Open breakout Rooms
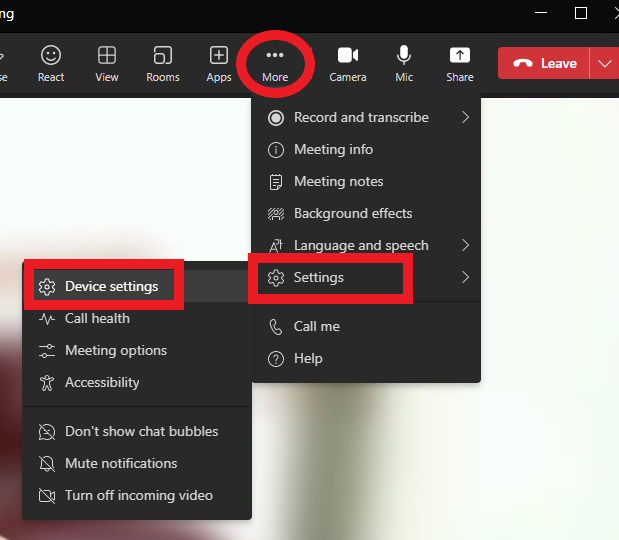The width and height of the screenshot is (619, 540). [x=163, y=64]
